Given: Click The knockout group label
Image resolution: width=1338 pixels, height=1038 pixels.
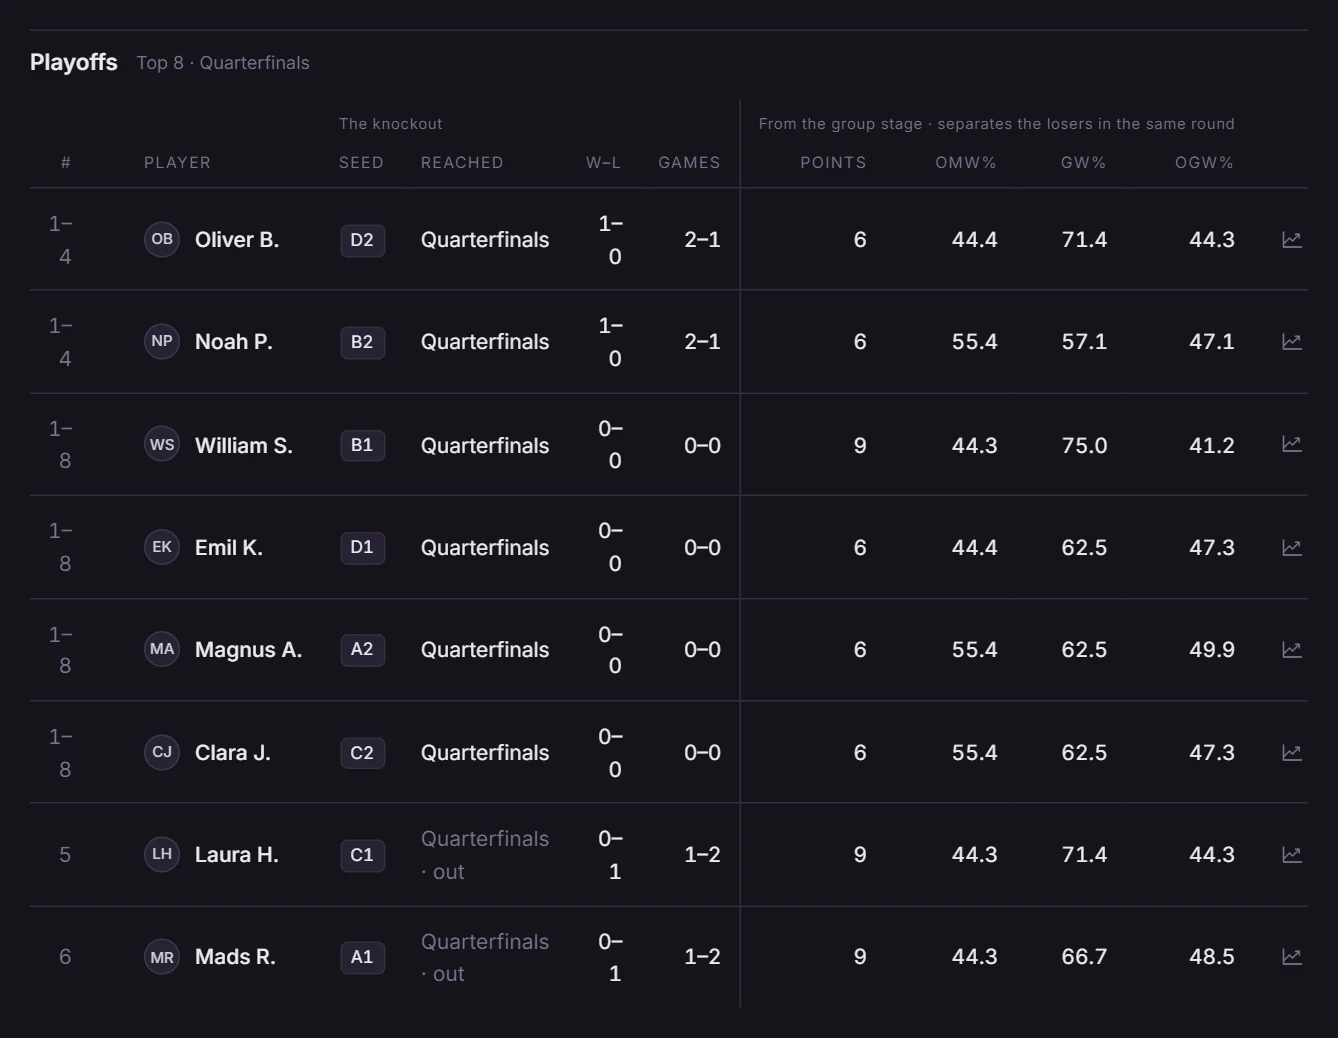Looking at the screenshot, I should (391, 124).
